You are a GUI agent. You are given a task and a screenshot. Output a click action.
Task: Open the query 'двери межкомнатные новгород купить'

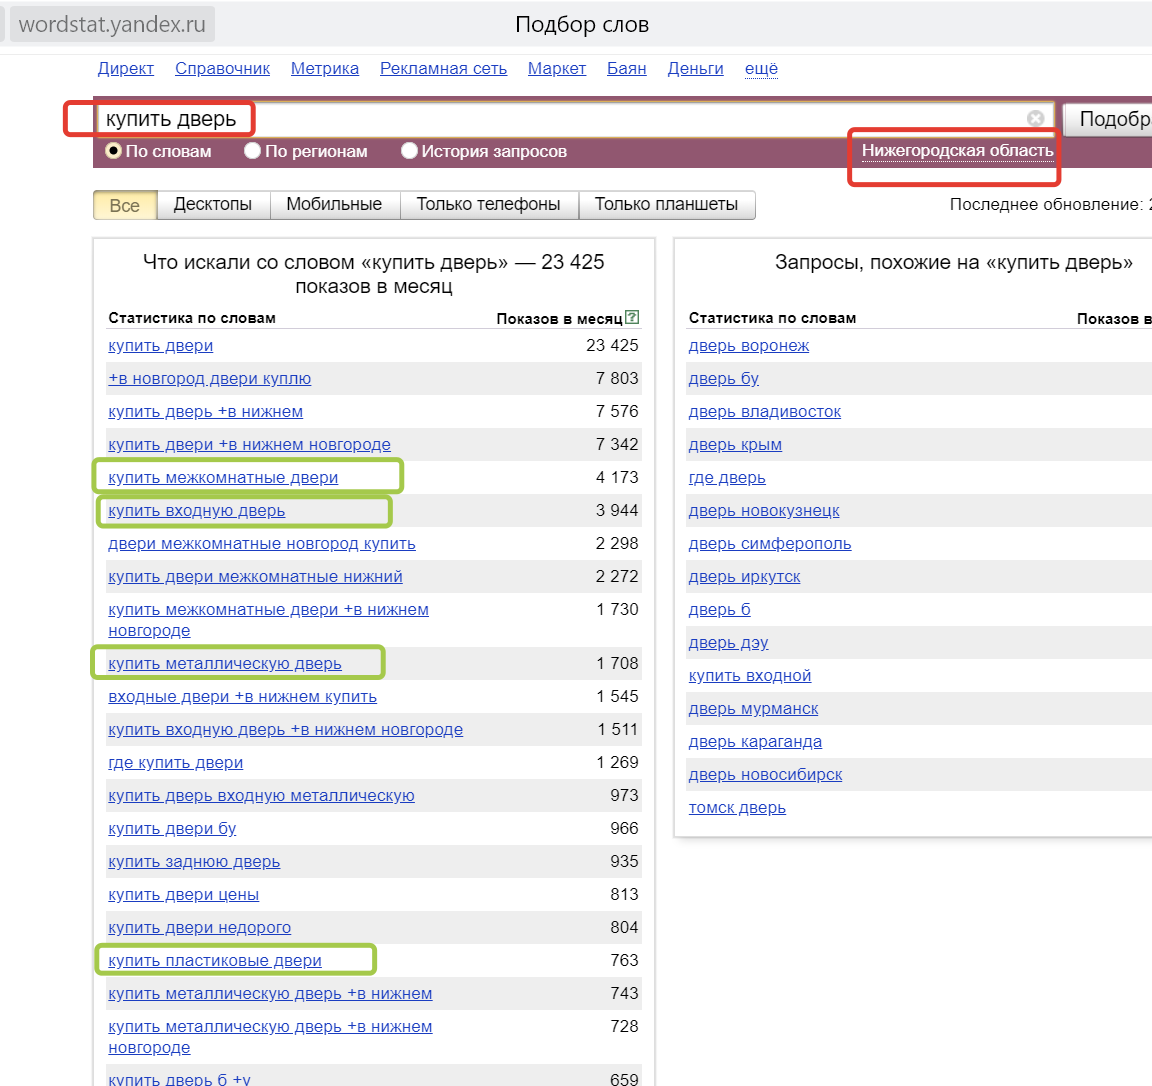pyautogui.click(x=262, y=544)
